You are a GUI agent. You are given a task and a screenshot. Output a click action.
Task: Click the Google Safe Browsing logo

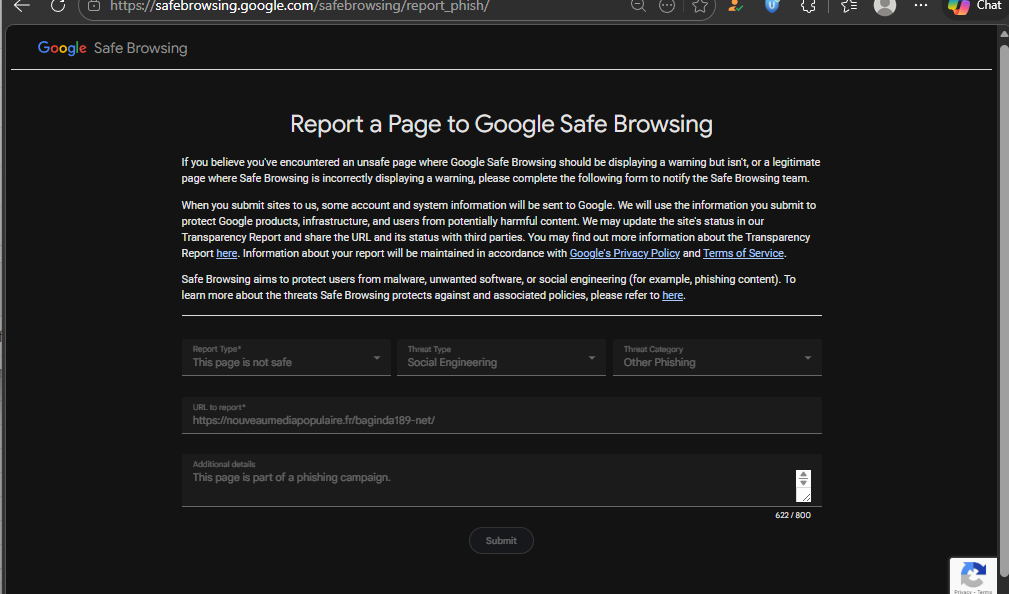click(113, 48)
